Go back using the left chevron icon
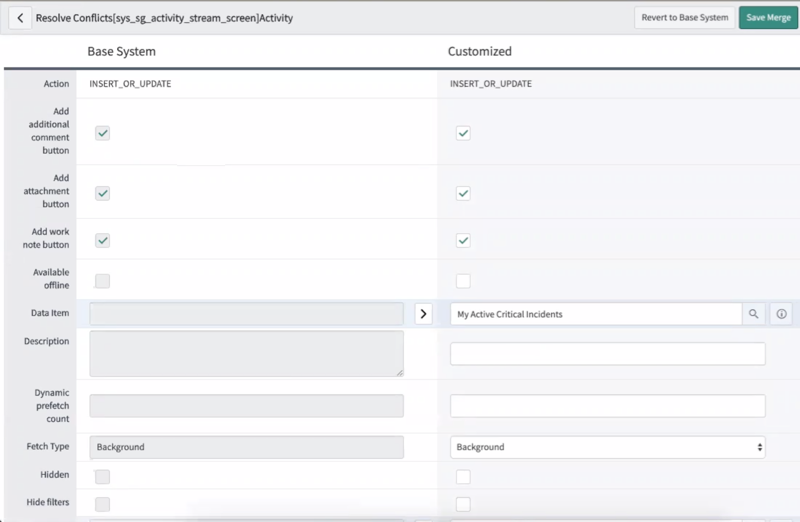Image resolution: width=800 pixels, height=522 pixels. pos(20,18)
